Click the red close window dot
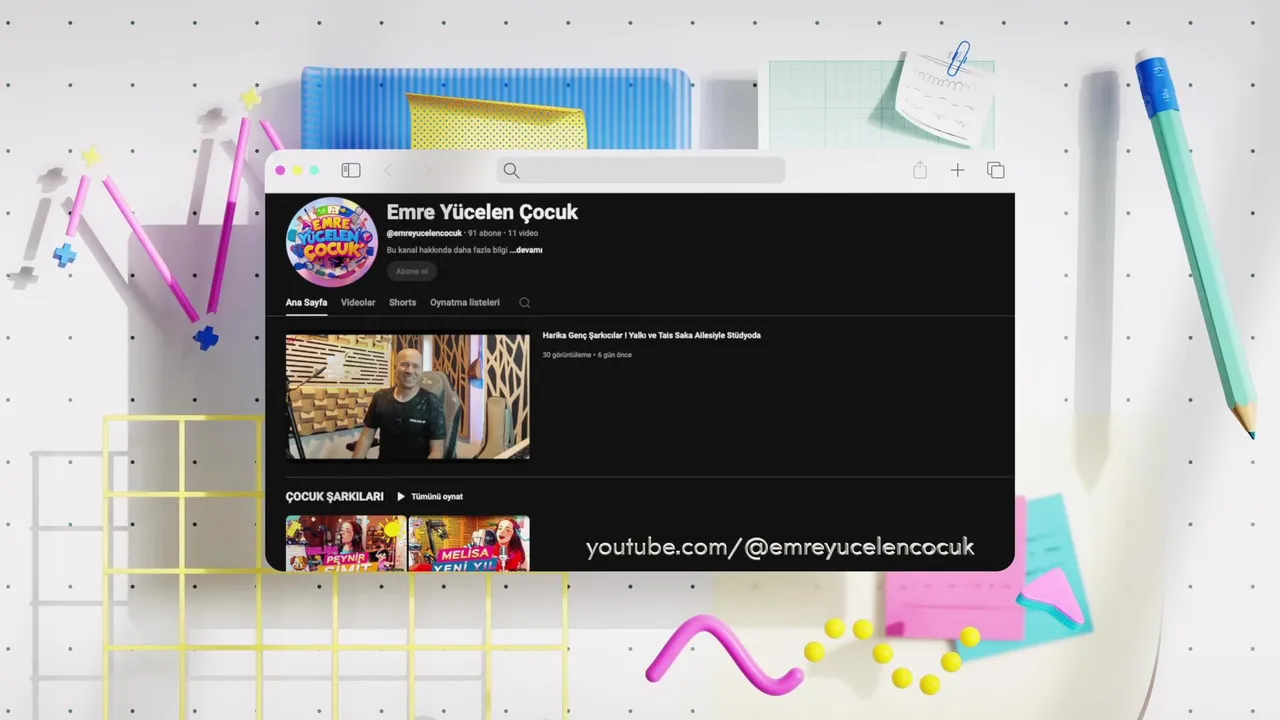The width and height of the screenshot is (1280, 720). click(x=280, y=170)
